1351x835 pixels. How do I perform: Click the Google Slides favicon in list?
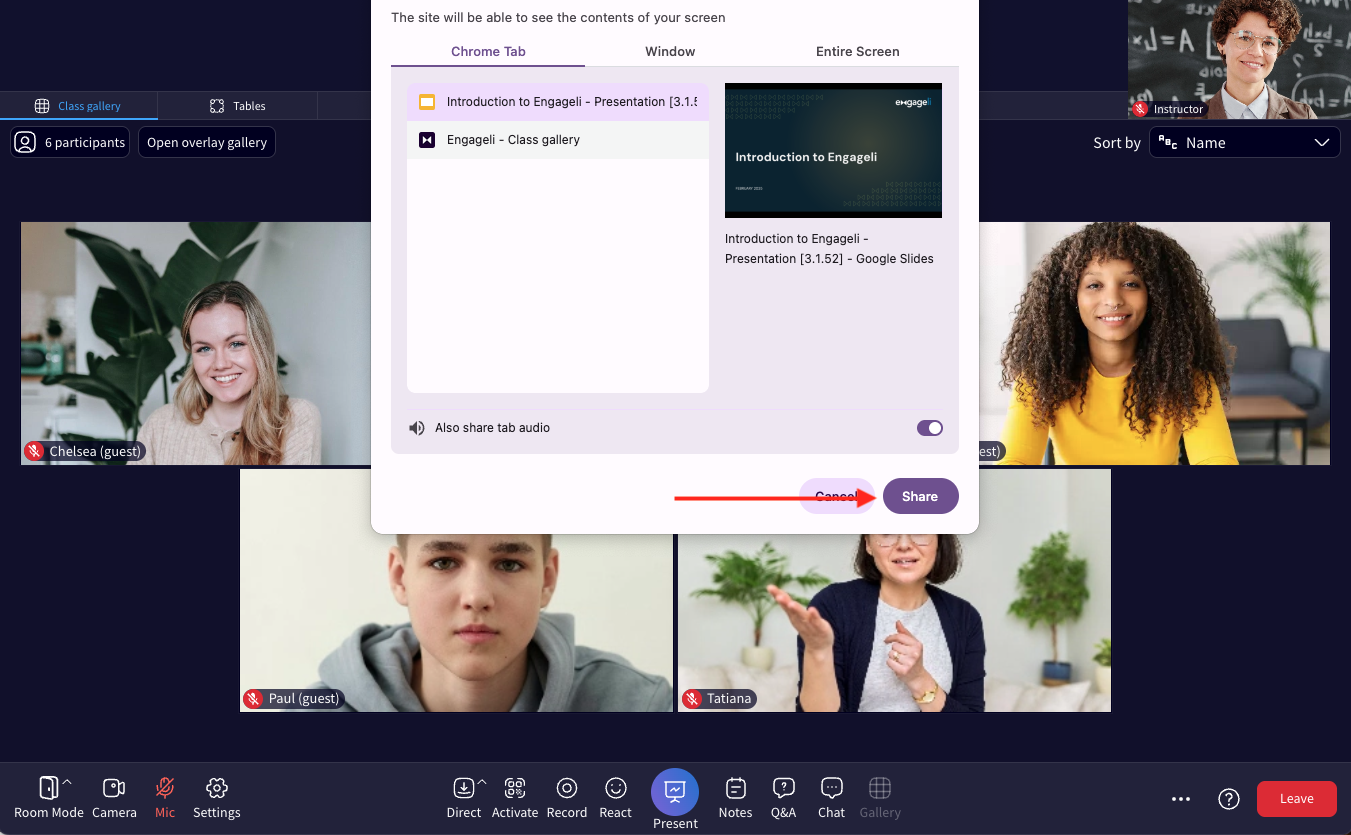click(427, 102)
